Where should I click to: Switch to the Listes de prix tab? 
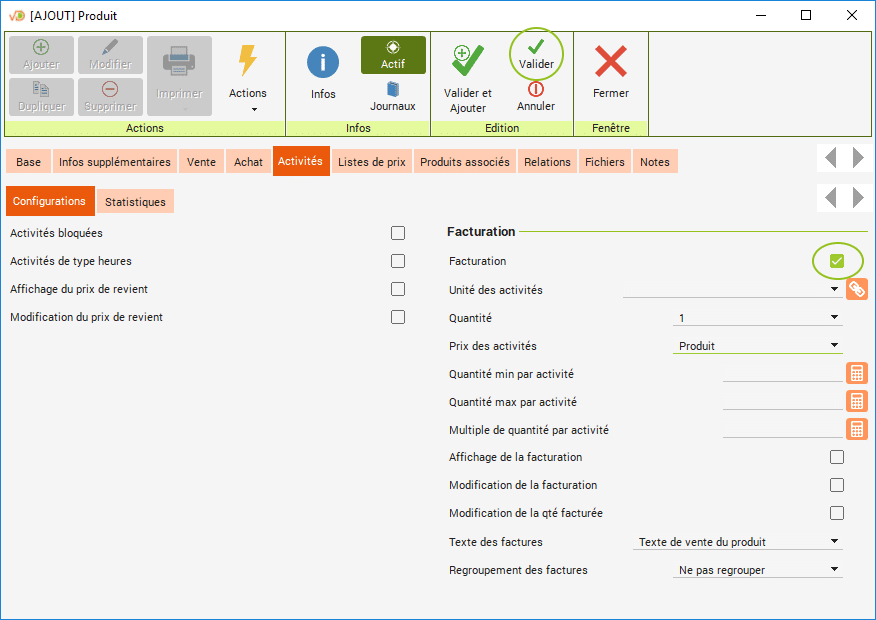point(372,162)
